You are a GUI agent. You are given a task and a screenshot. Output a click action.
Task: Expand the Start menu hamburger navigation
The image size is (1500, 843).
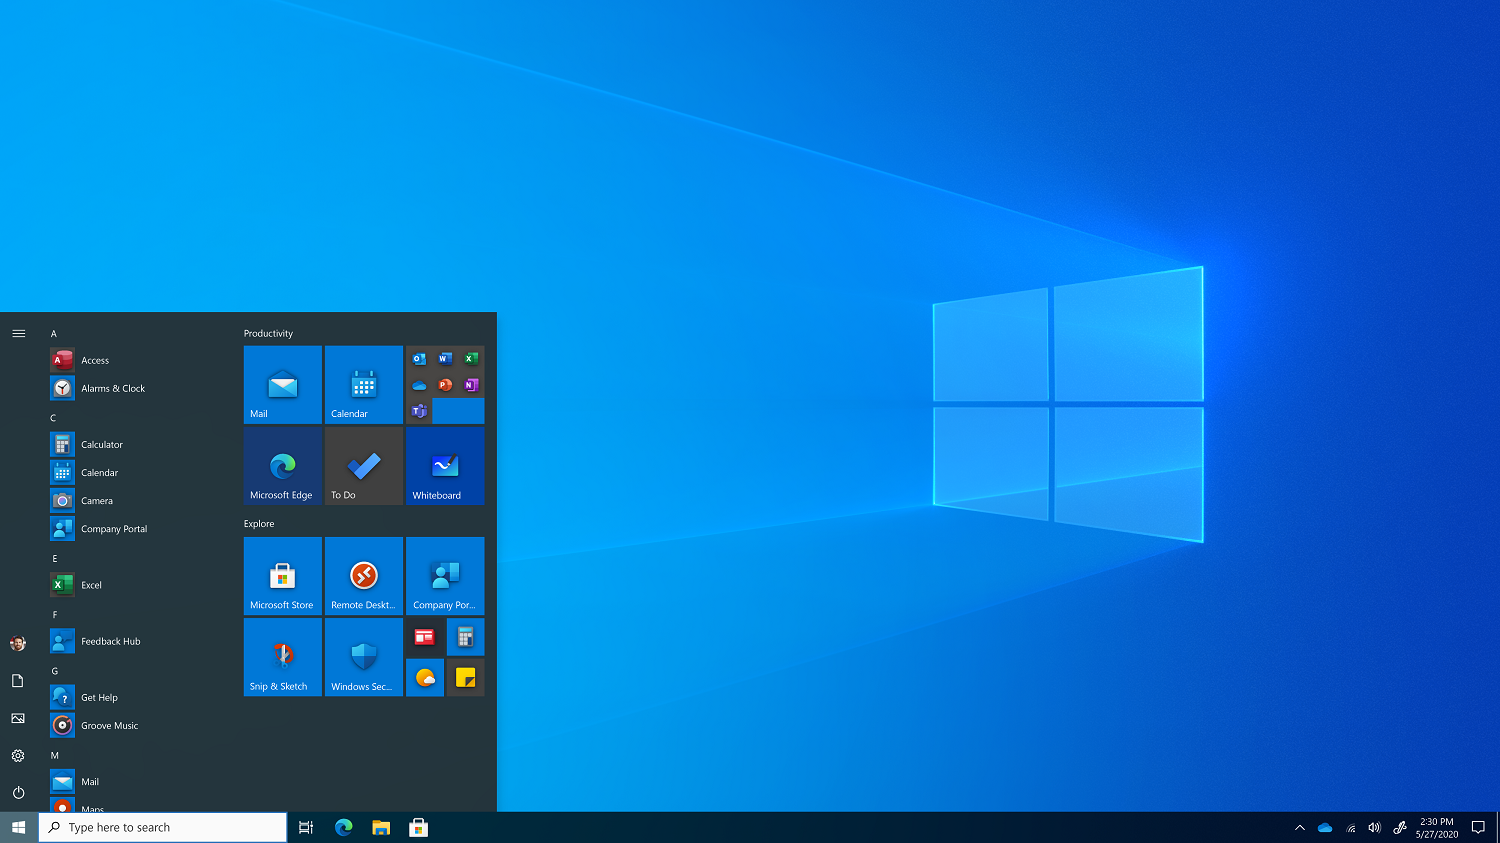18,333
